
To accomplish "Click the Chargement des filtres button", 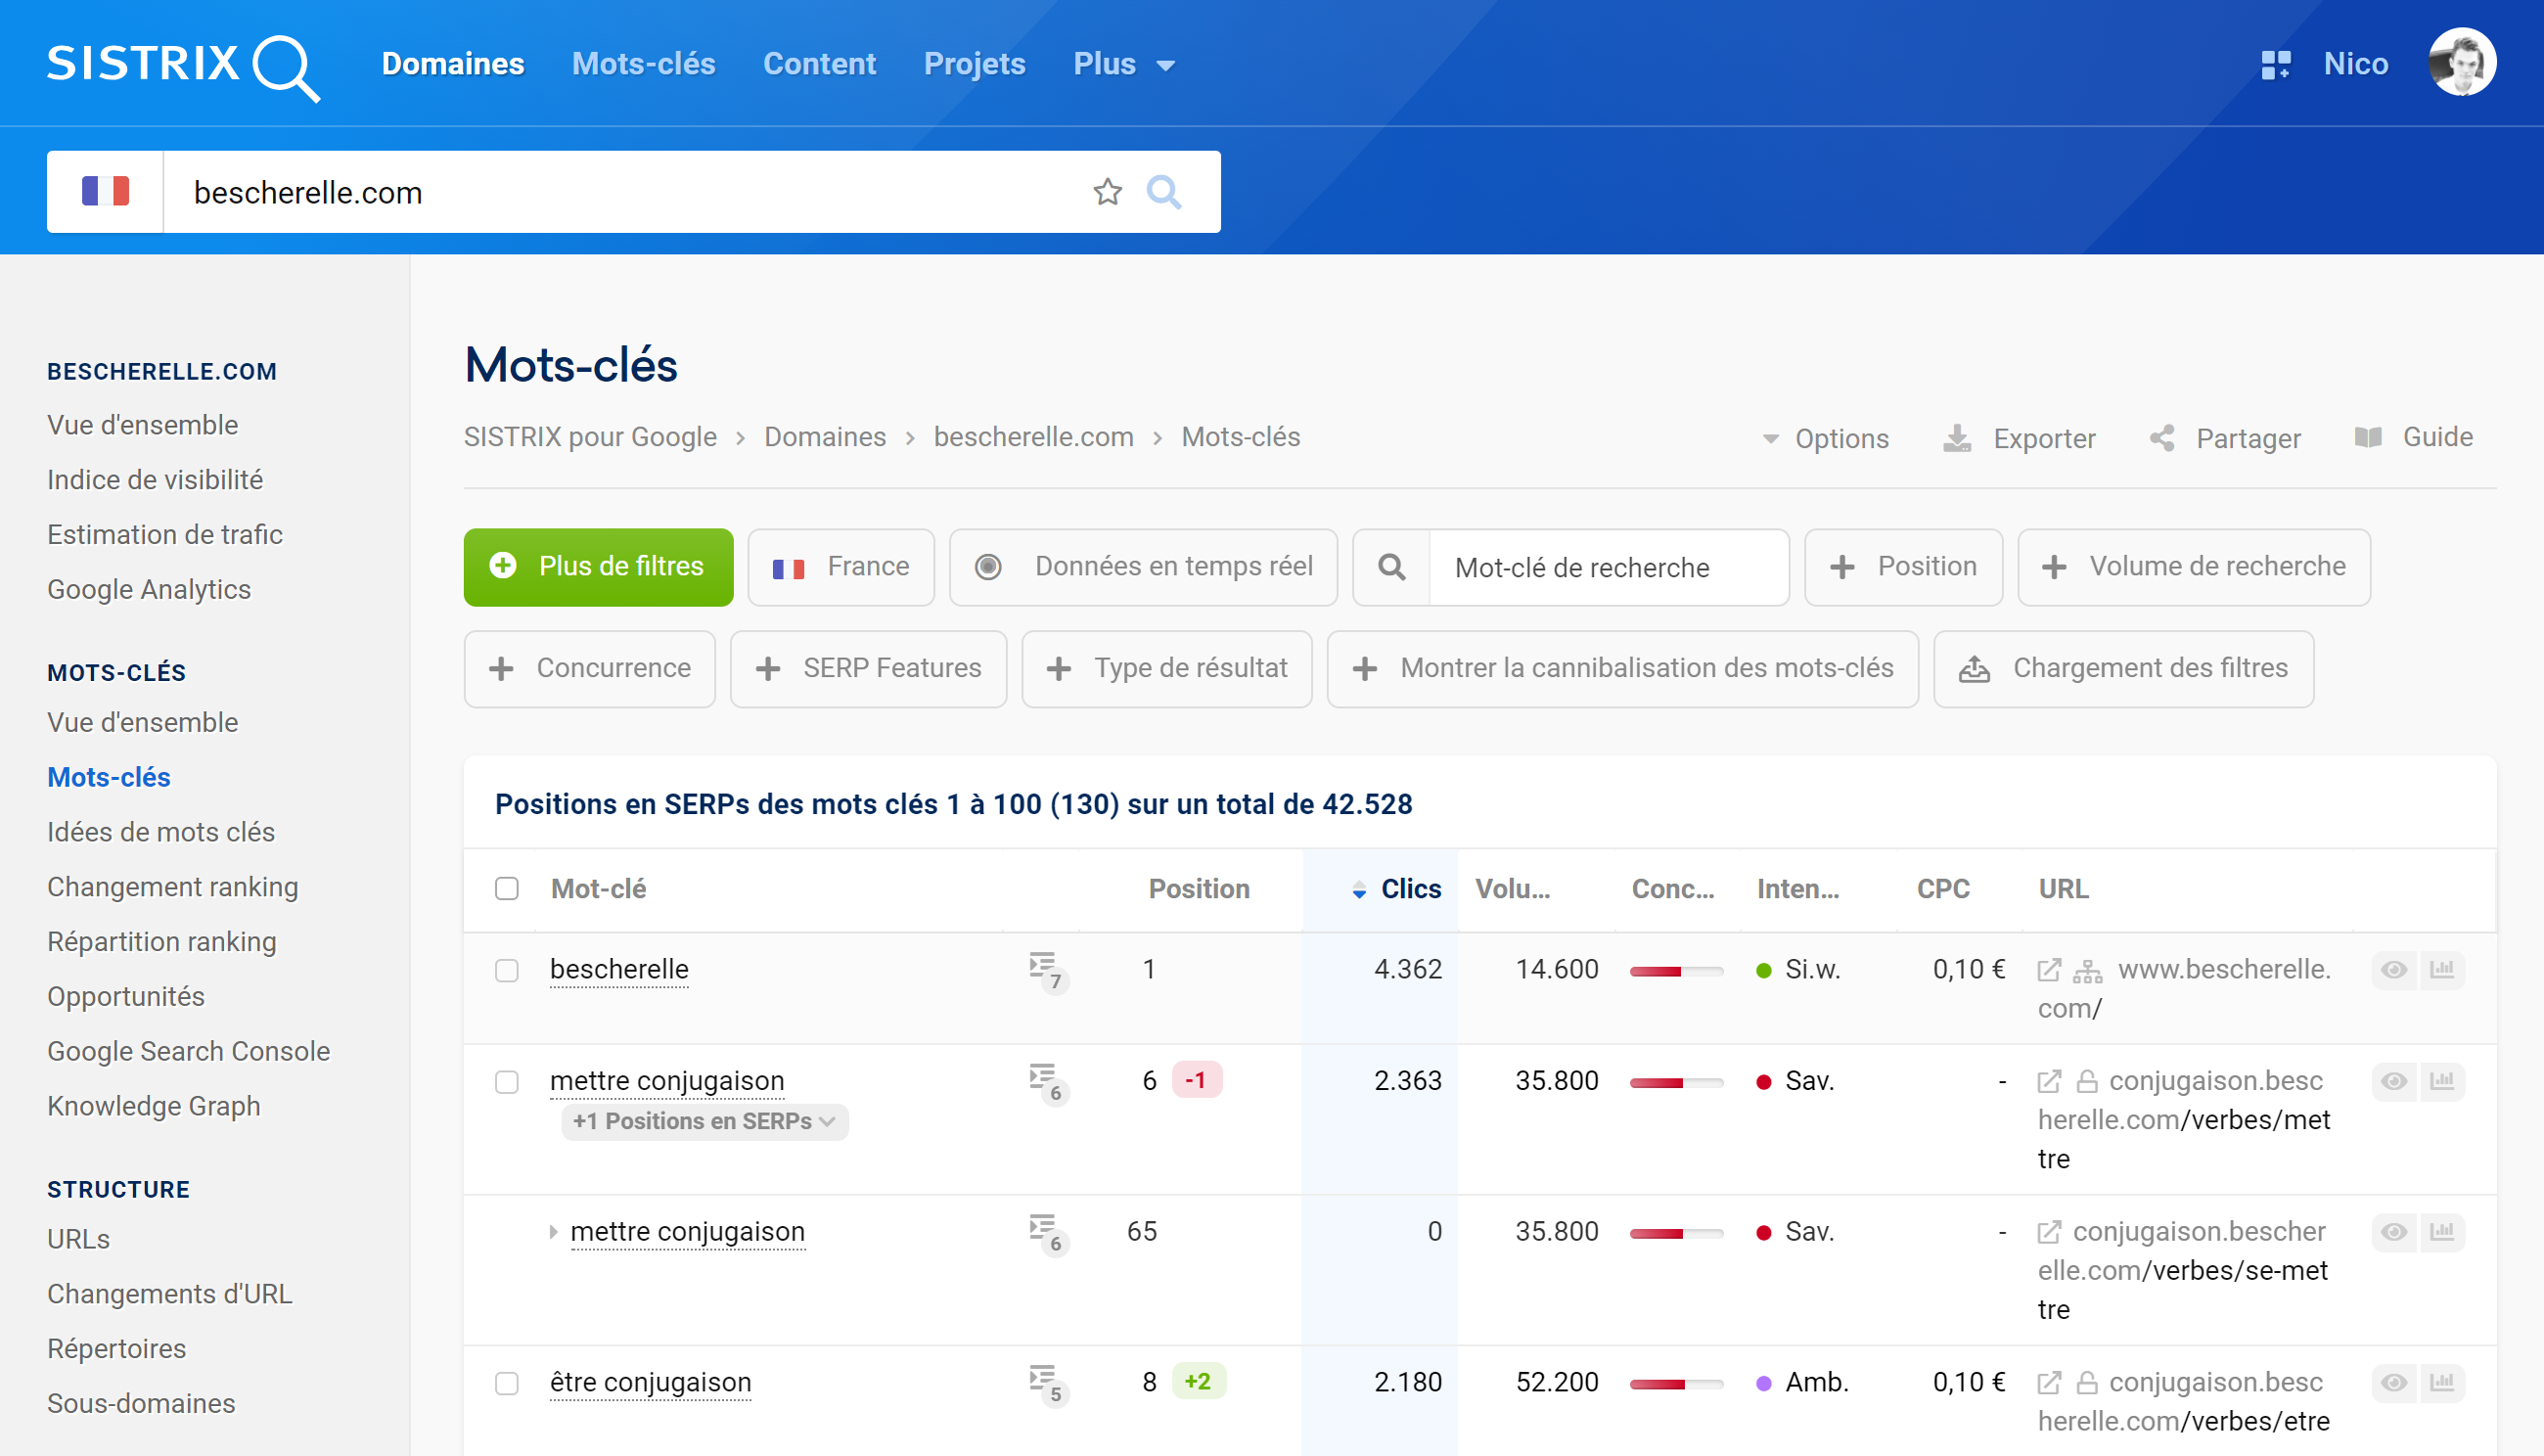I will [2123, 669].
